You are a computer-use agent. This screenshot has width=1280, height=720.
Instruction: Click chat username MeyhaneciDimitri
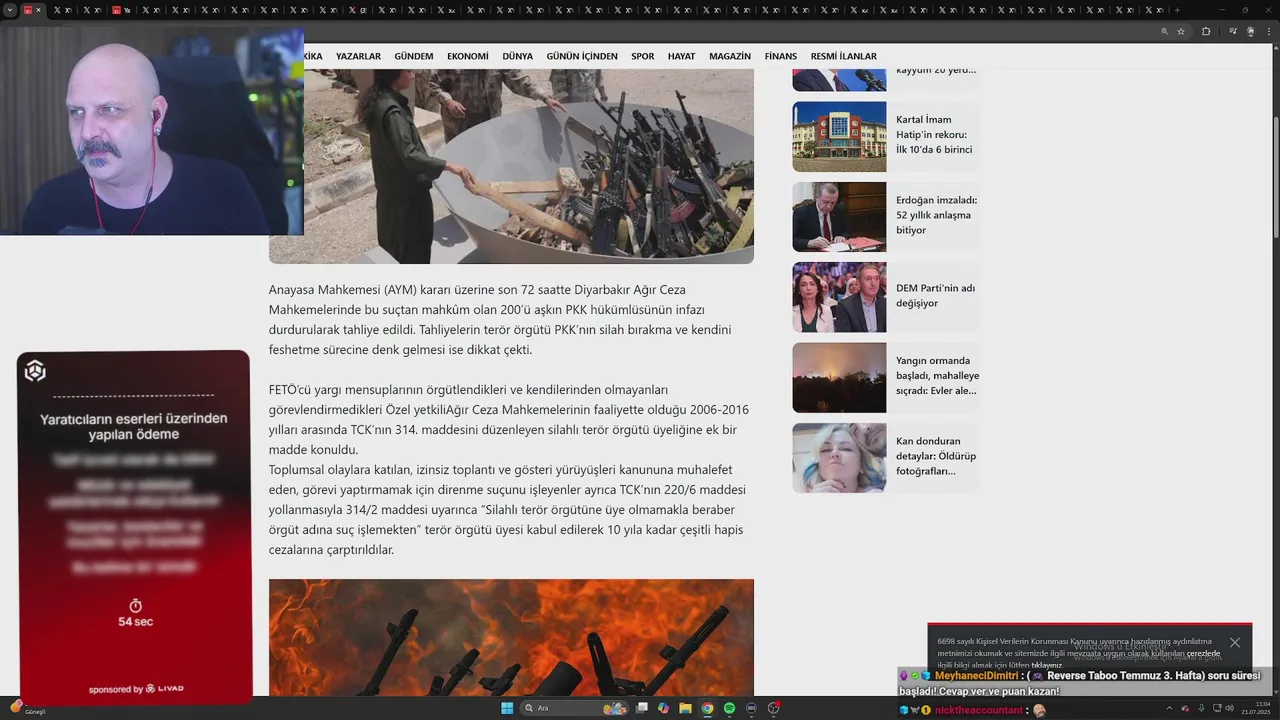[x=976, y=676]
